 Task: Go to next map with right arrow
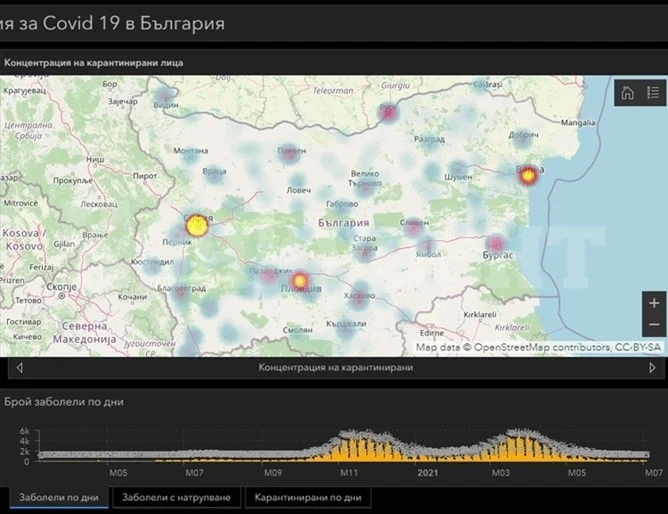point(652,368)
